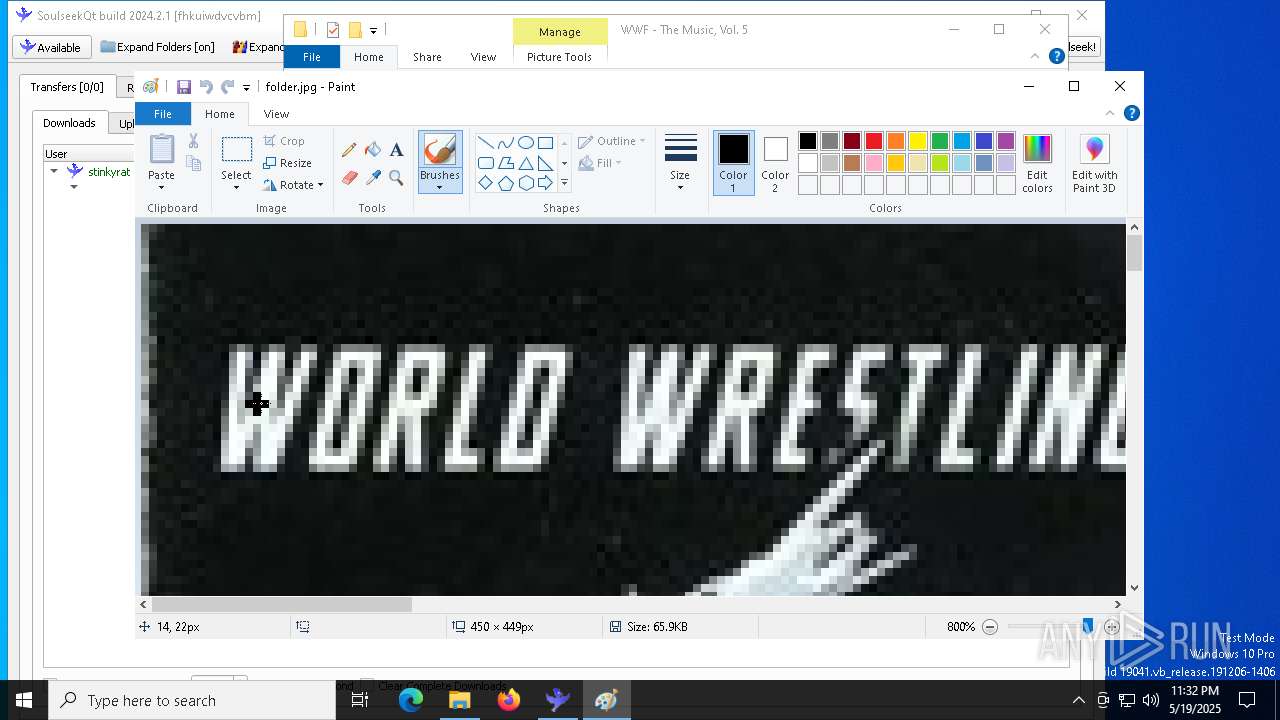Open Picture Tools tab in File Explorer
The height and width of the screenshot is (720, 1280).
559,57
